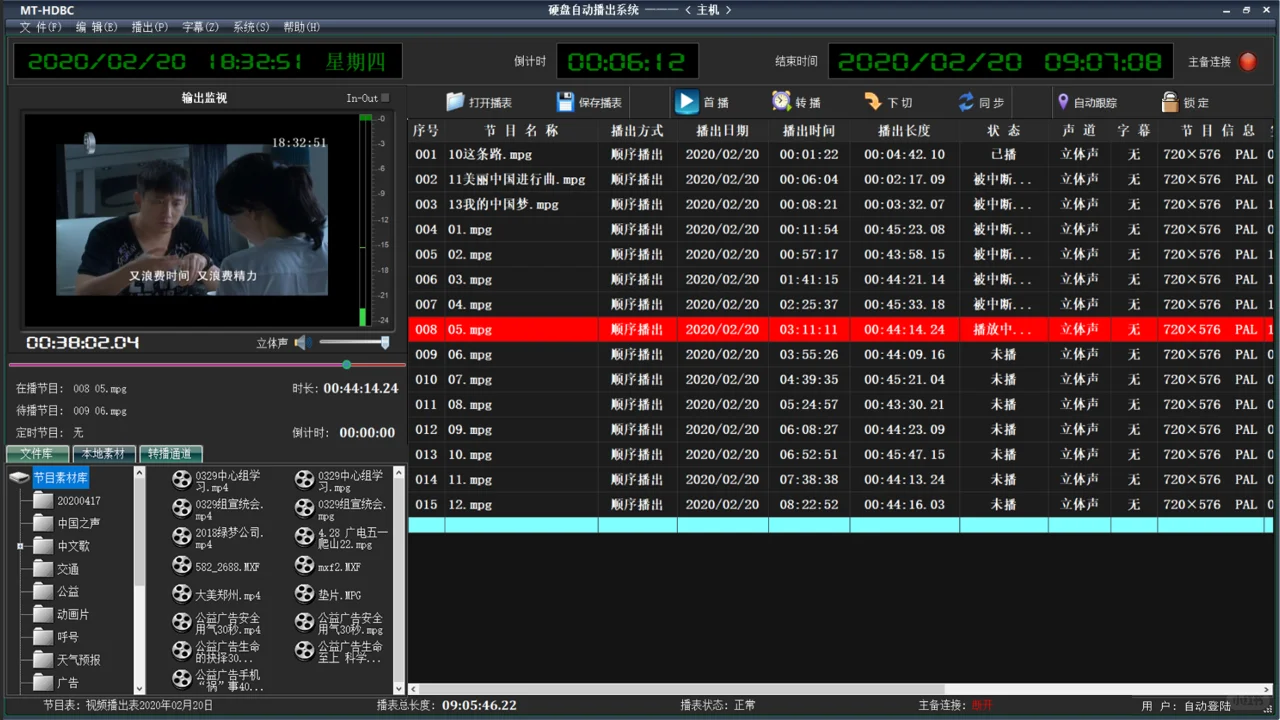Select 公益广告安全用气30秒.mpg film reel
1280x720 pixels.
[304, 623]
